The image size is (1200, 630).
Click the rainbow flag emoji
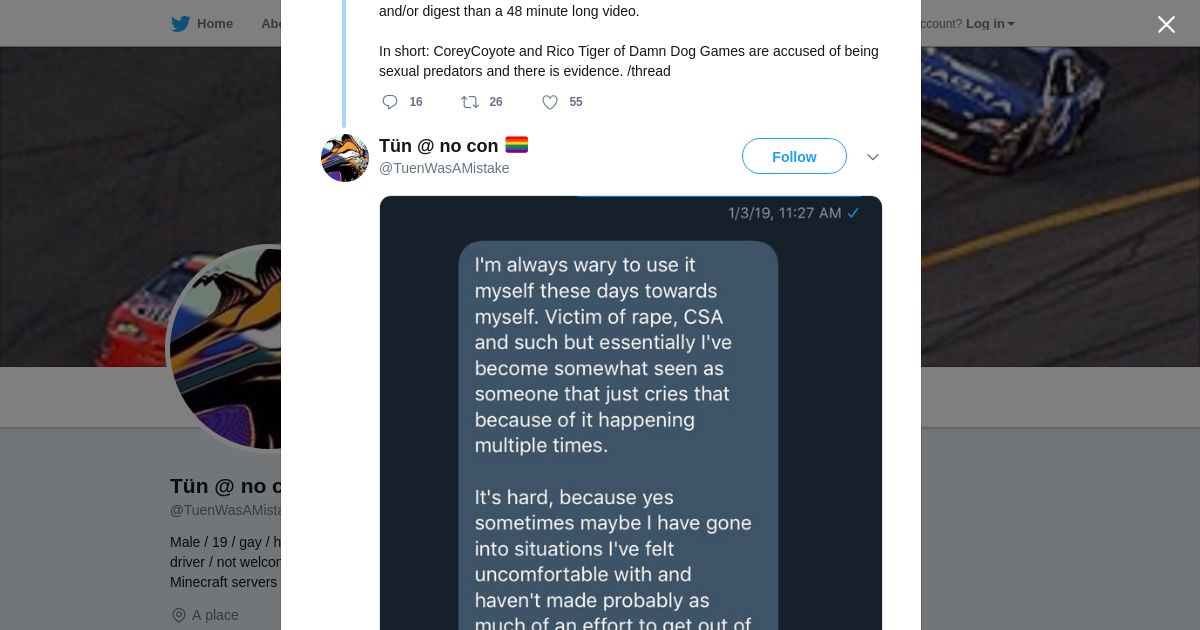point(516,145)
